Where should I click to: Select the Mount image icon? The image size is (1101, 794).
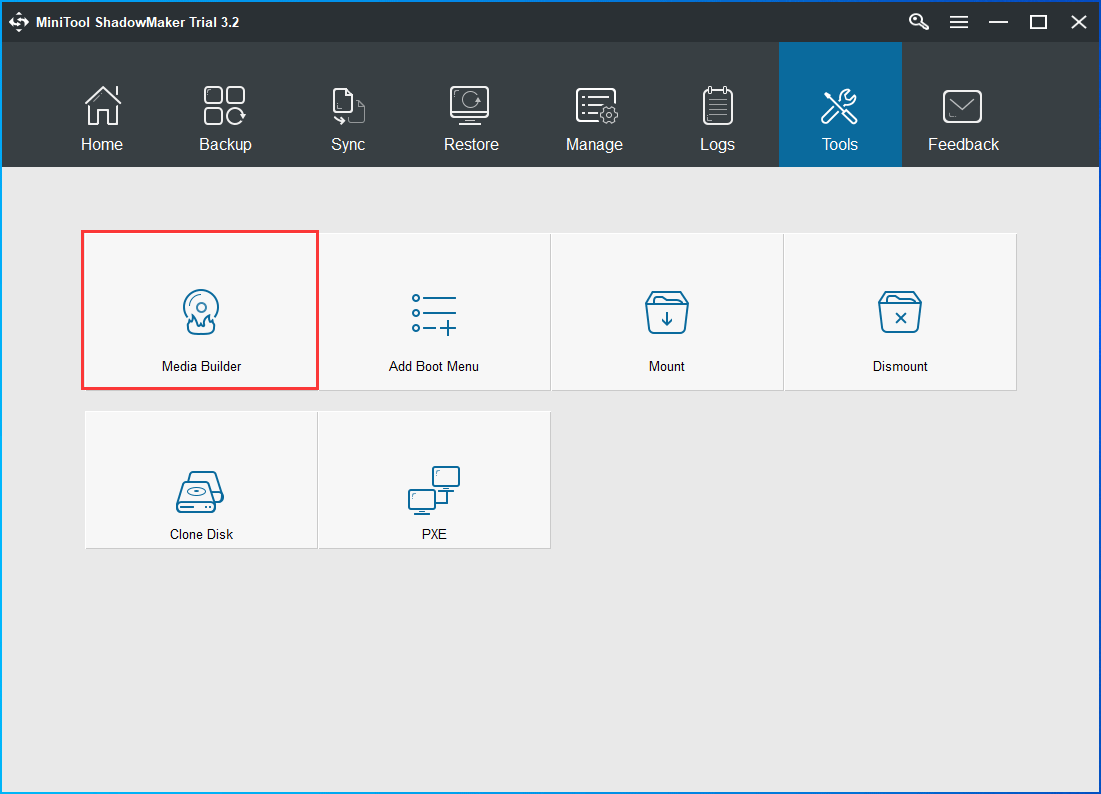(x=666, y=313)
